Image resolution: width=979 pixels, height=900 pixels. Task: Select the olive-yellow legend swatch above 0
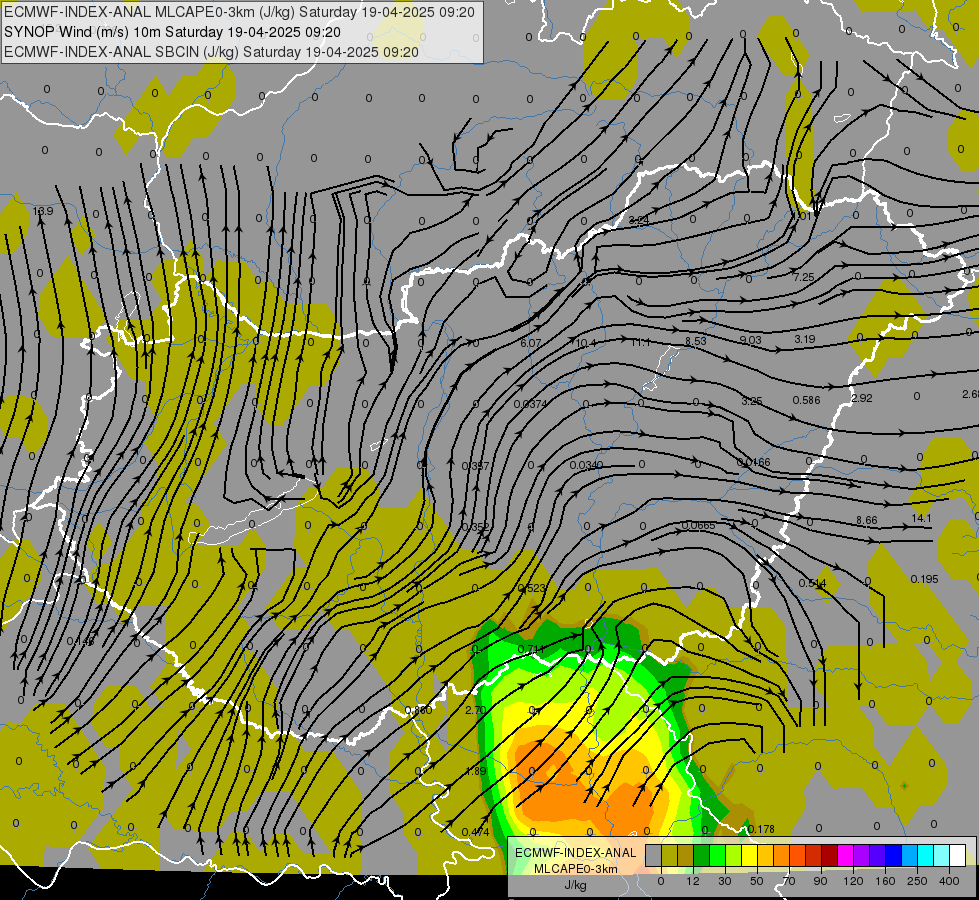669,856
